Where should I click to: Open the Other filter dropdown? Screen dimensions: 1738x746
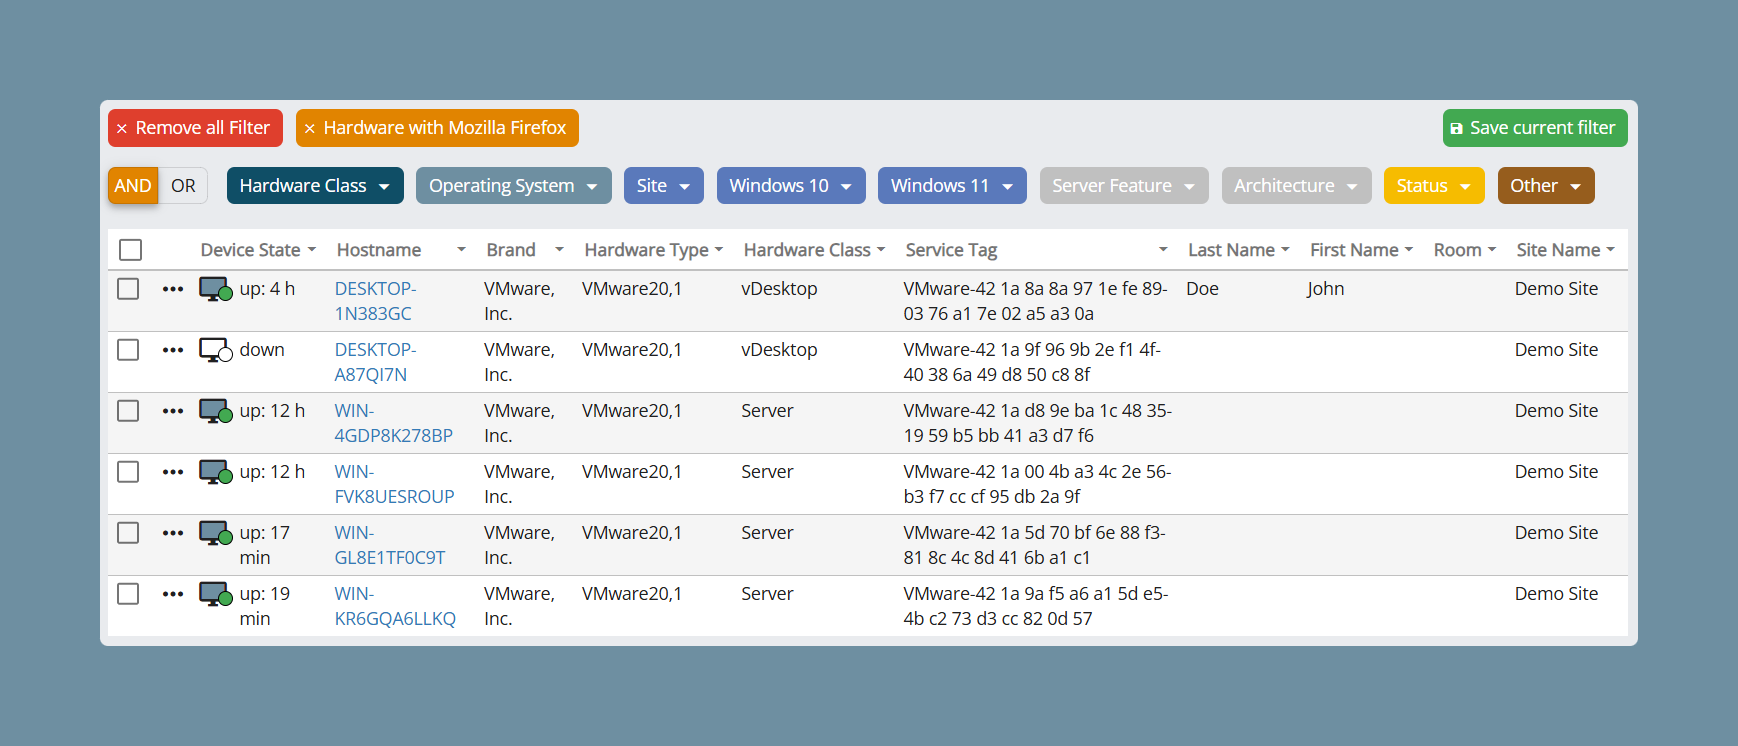coord(1546,186)
